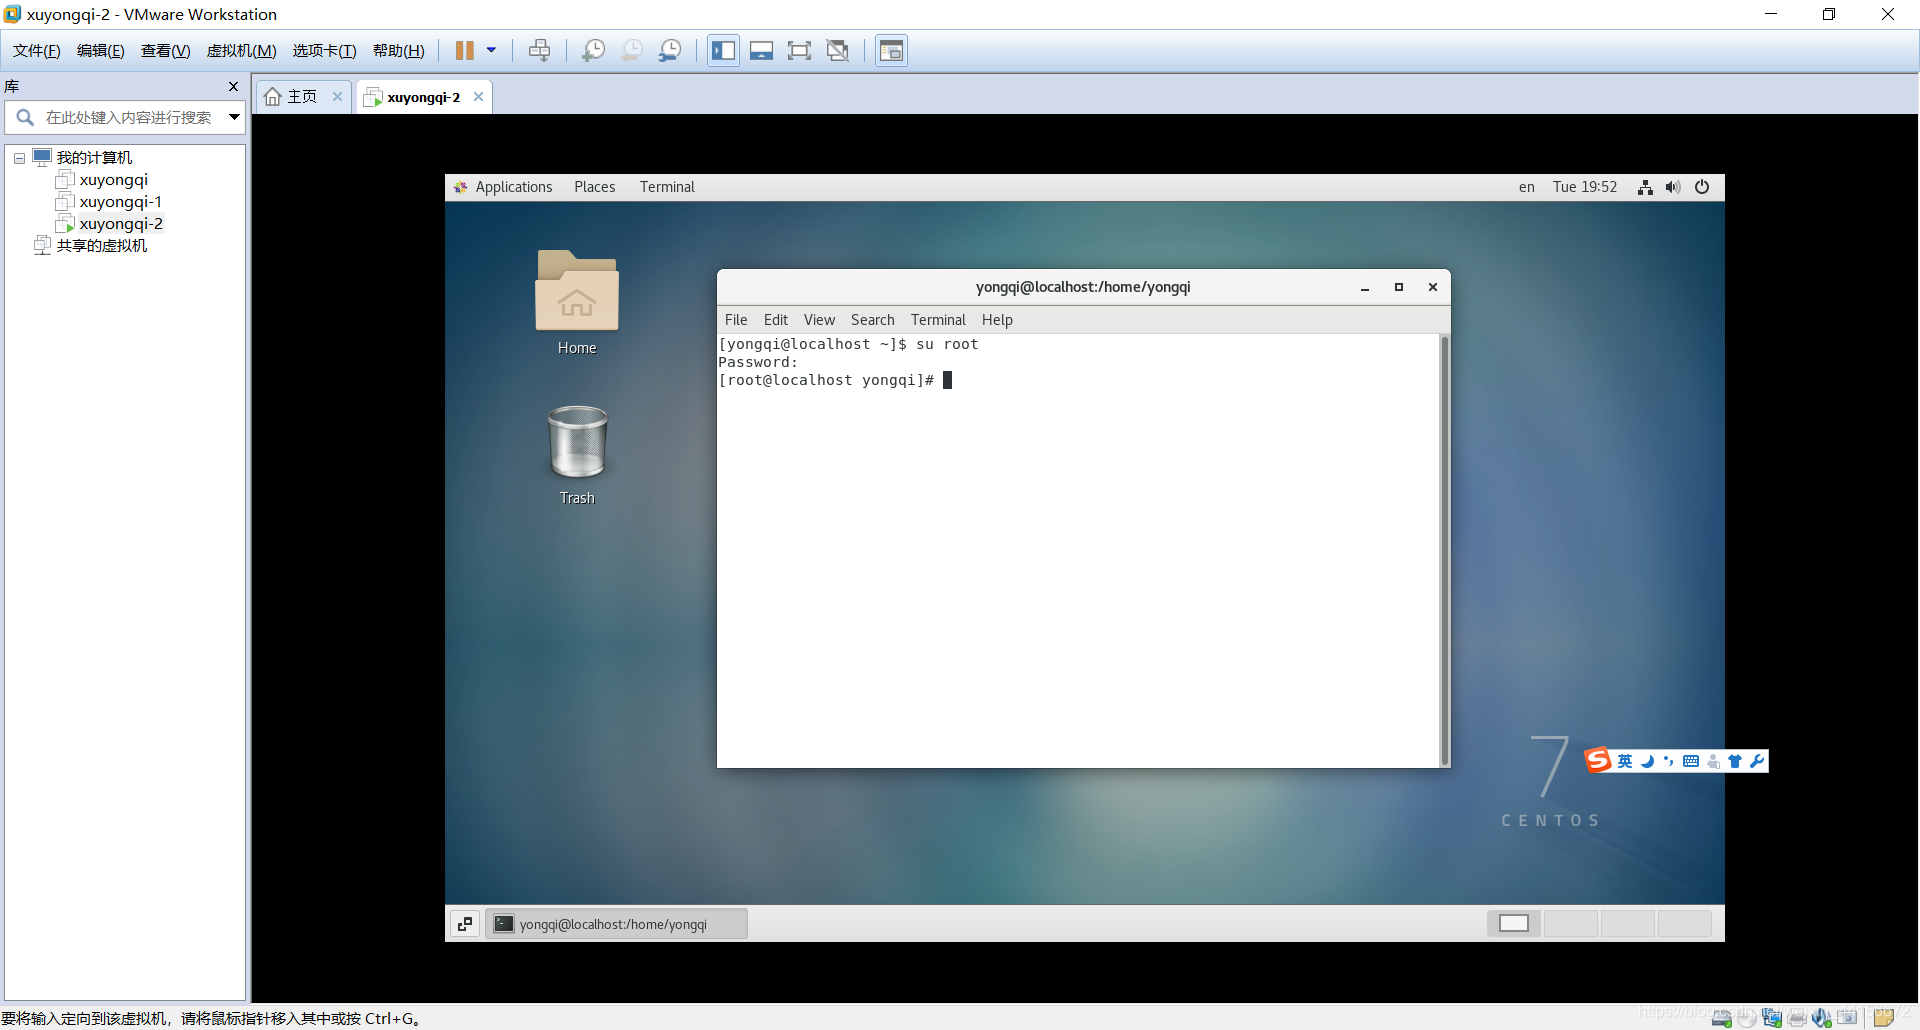Click the Sogou input method S logo
This screenshot has height=1030, width=1920.
coord(1598,761)
